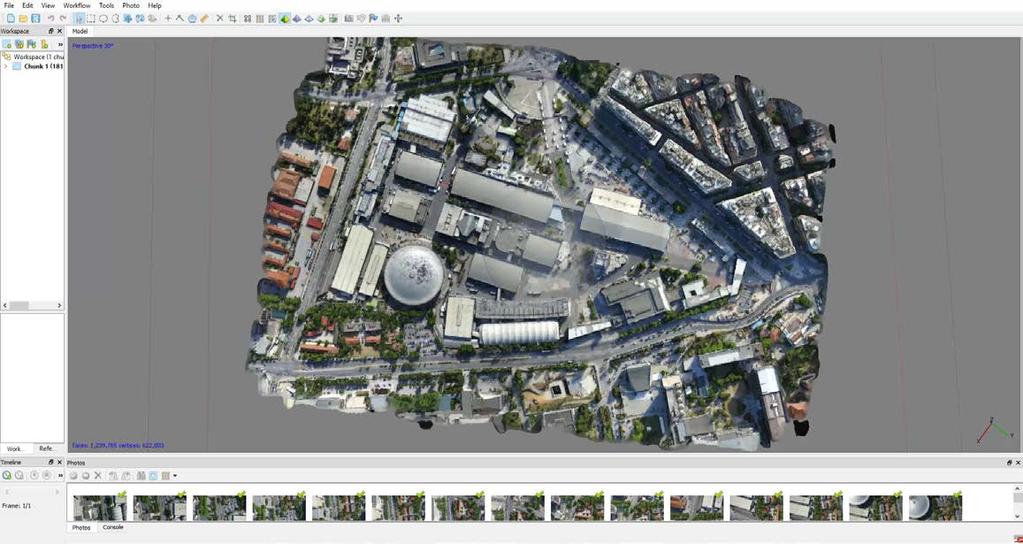Click Workspace horizontal scrollbar right arrow
Screen dimensions: 1023x544
pos(59,305)
